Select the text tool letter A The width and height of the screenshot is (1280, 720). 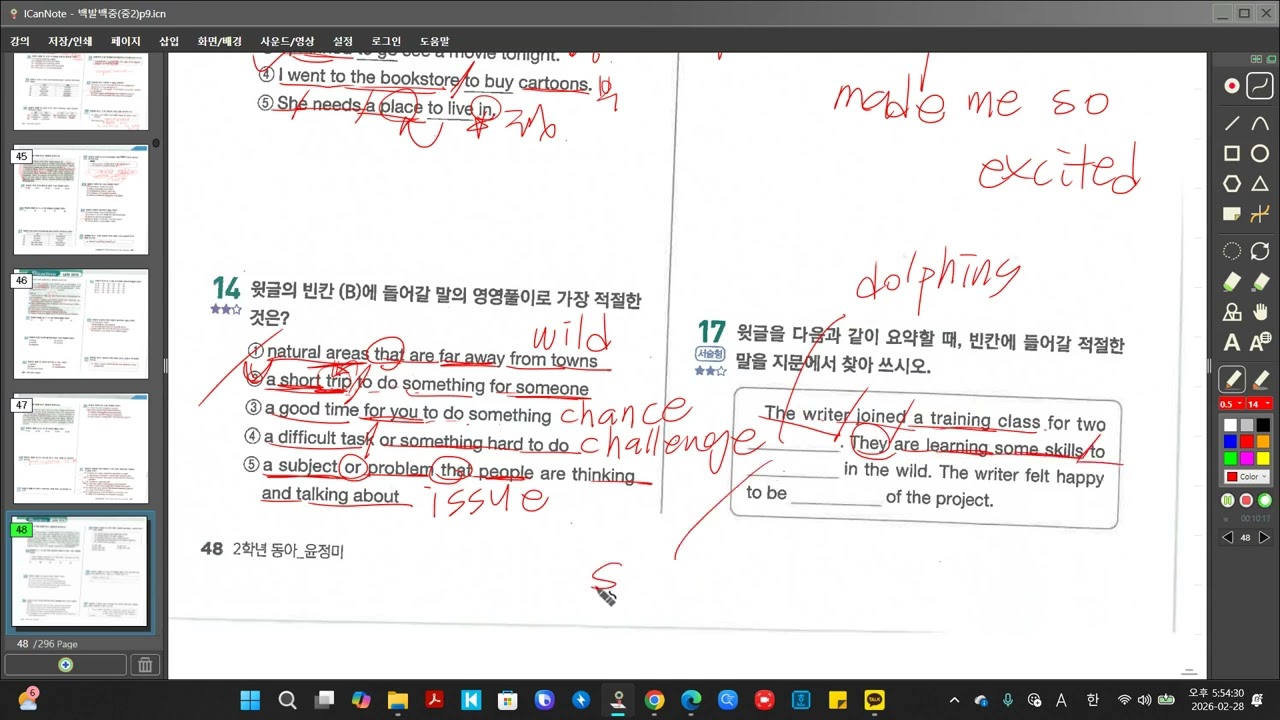(1232, 343)
